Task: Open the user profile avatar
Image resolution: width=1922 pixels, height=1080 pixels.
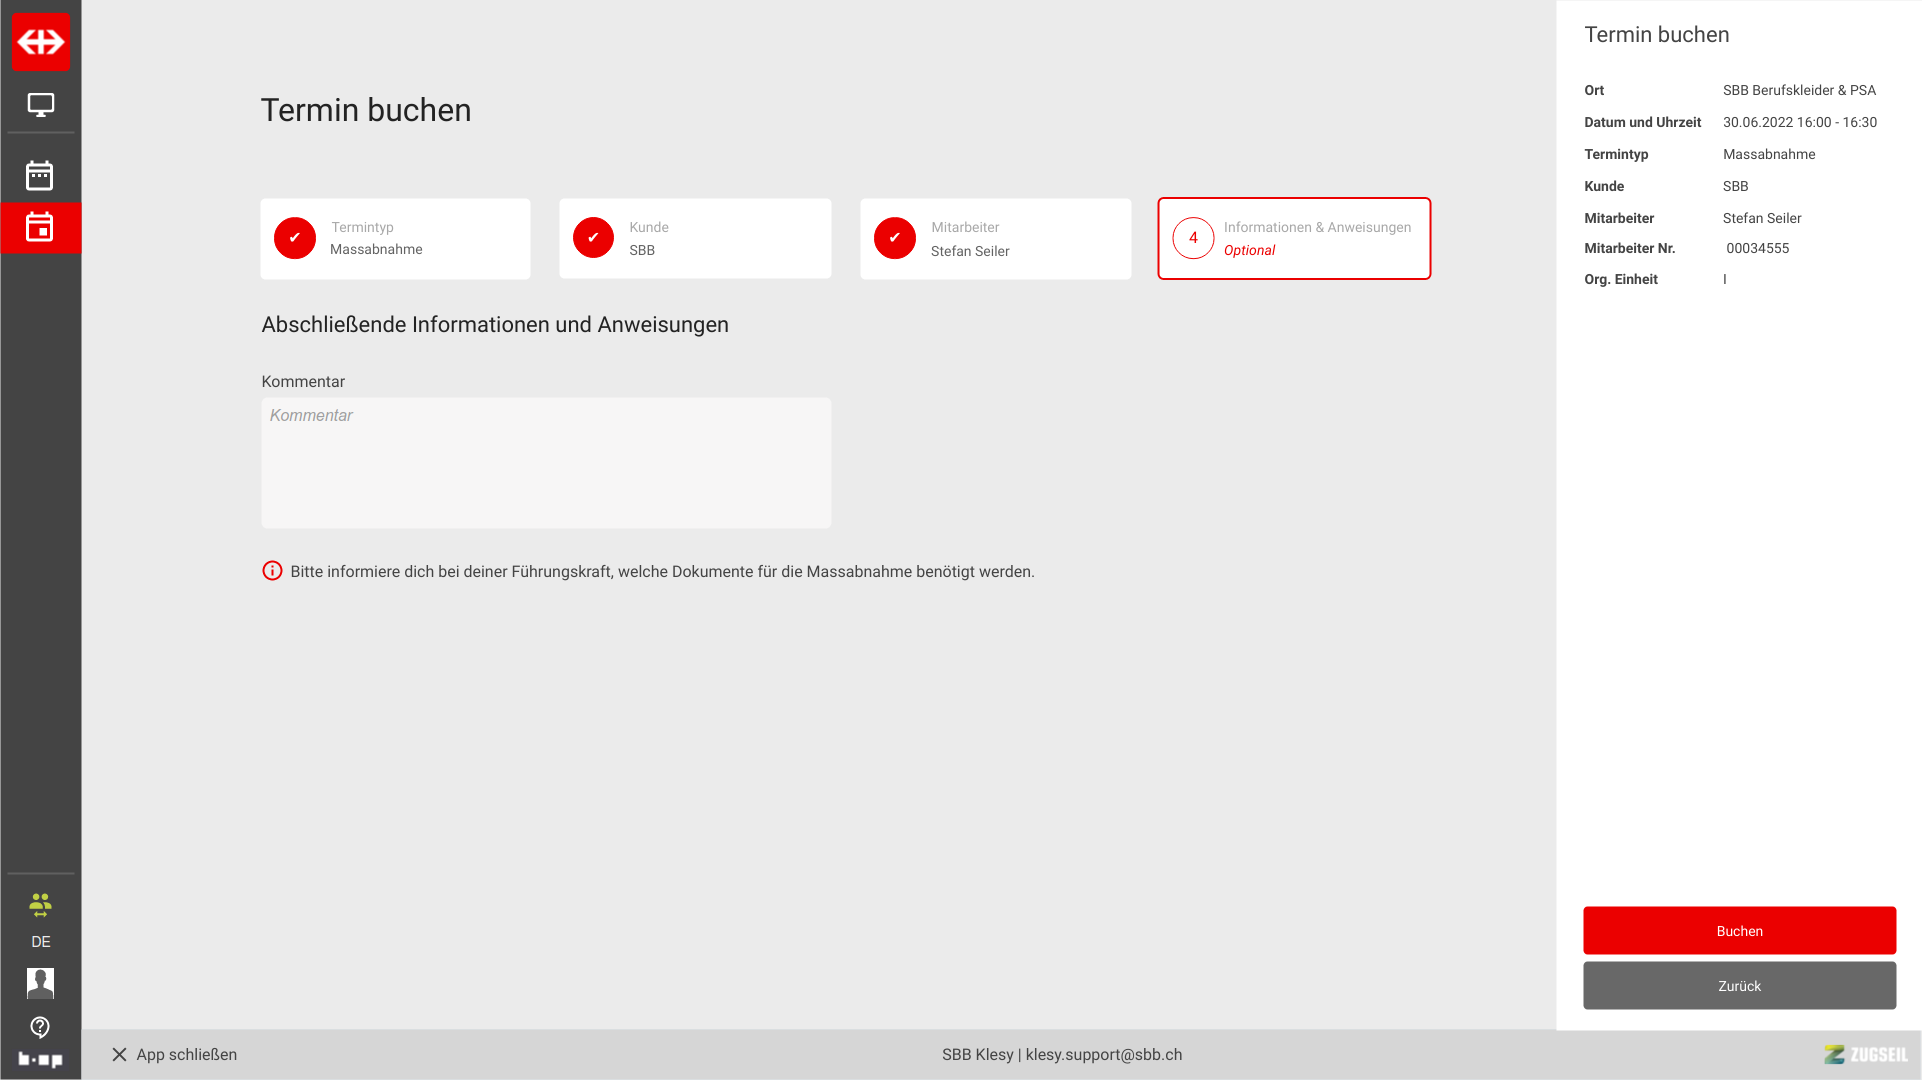Action: click(40, 983)
